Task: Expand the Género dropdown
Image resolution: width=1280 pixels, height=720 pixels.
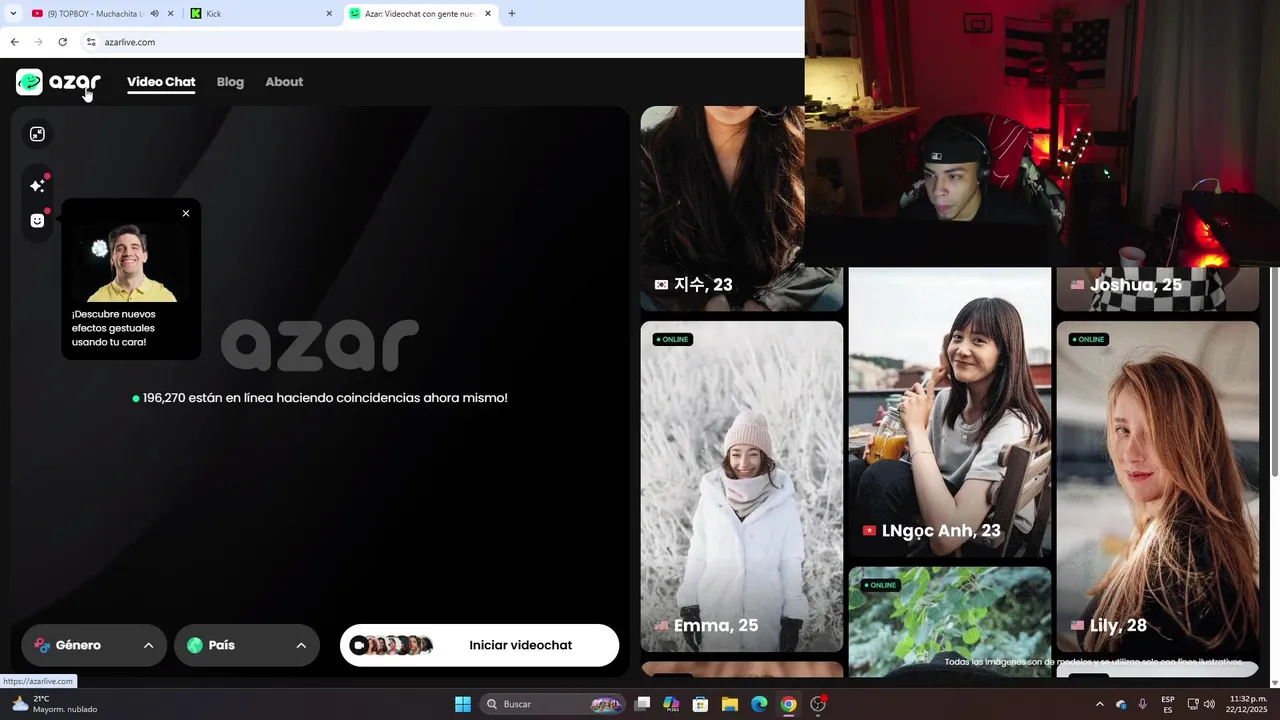Action: click(x=94, y=645)
